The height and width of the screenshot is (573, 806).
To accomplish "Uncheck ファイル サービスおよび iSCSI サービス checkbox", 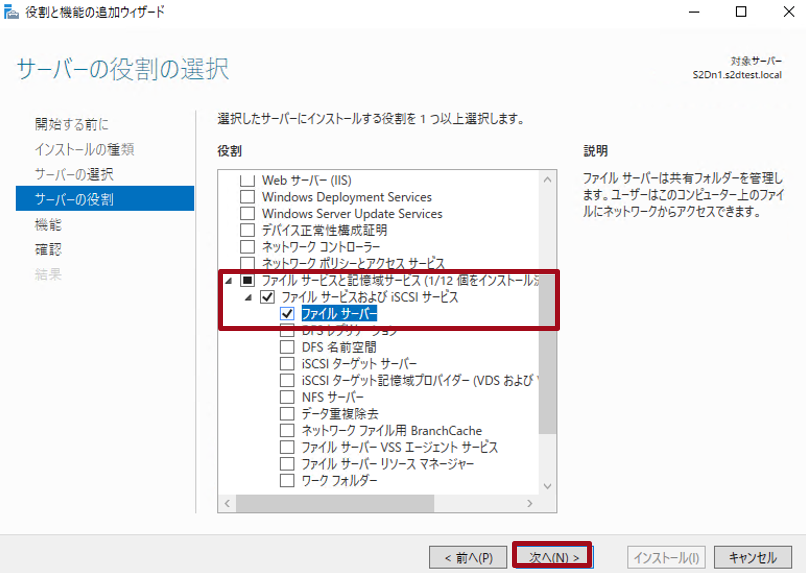I will pyautogui.click(x=267, y=297).
